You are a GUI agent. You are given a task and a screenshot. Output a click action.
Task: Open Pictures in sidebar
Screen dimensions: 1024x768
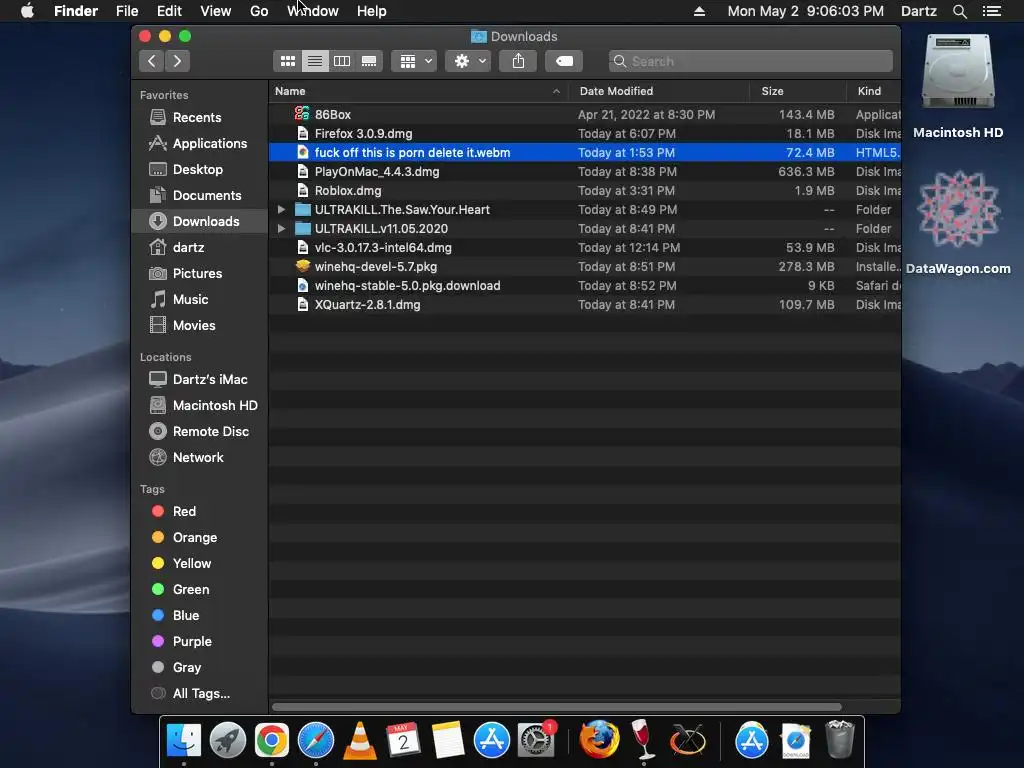[x=199, y=274]
